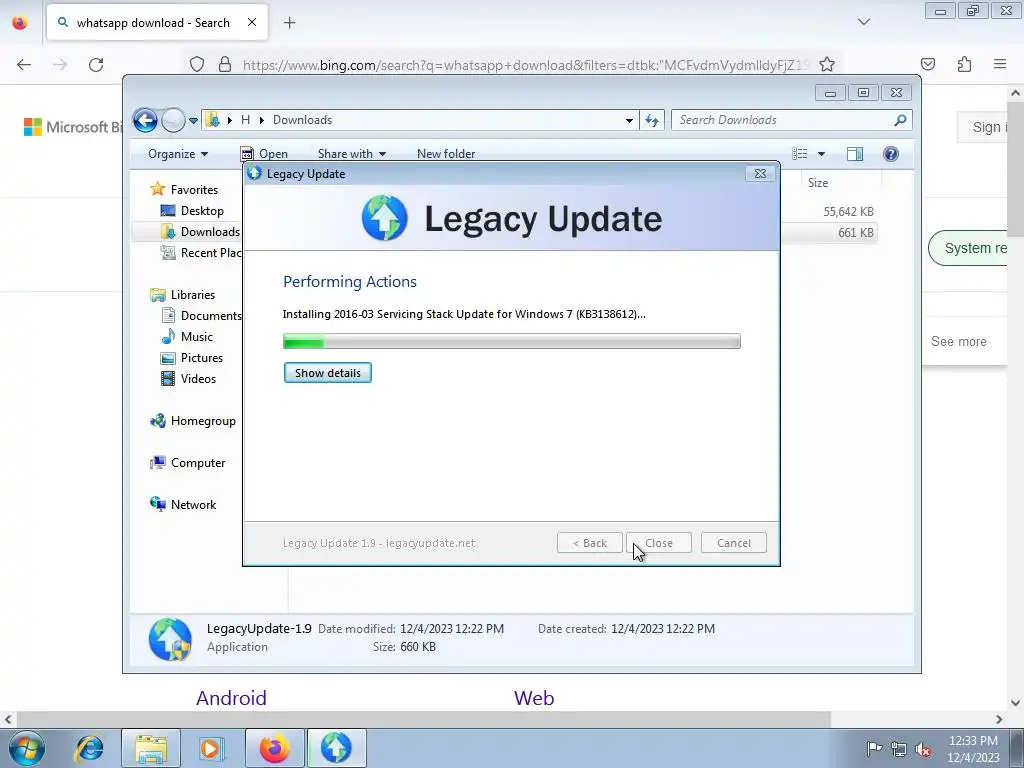Click the site padlock icon
The image size is (1024, 768).
(225, 64)
